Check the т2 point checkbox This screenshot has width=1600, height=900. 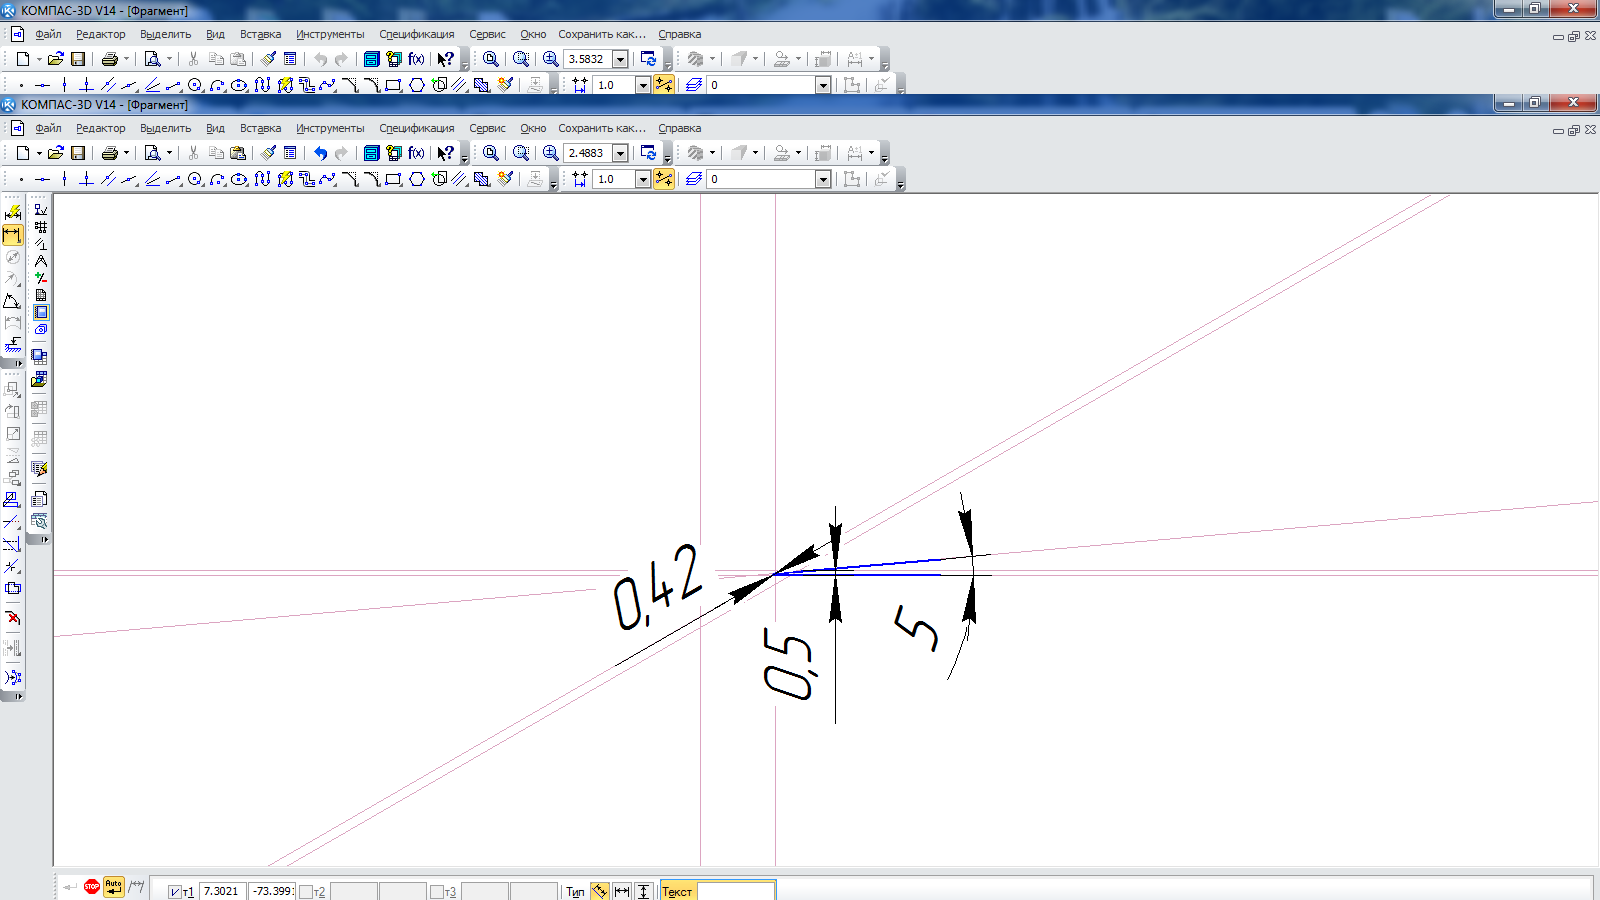(x=306, y=892)
